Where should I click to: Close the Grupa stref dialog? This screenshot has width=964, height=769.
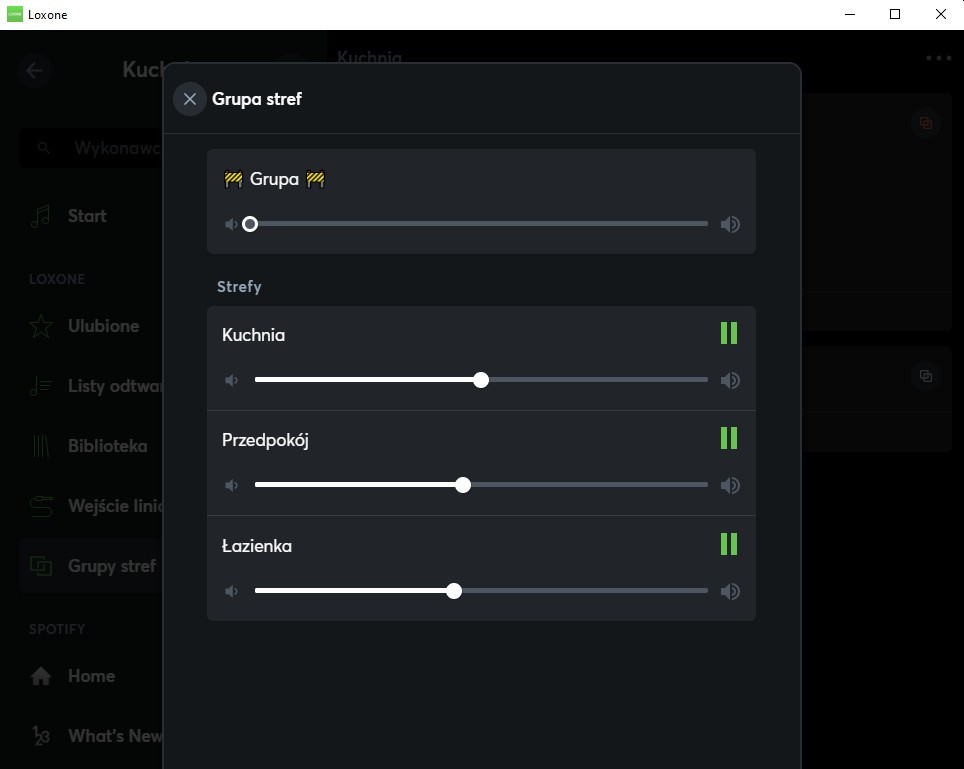[x=190, y=99]
